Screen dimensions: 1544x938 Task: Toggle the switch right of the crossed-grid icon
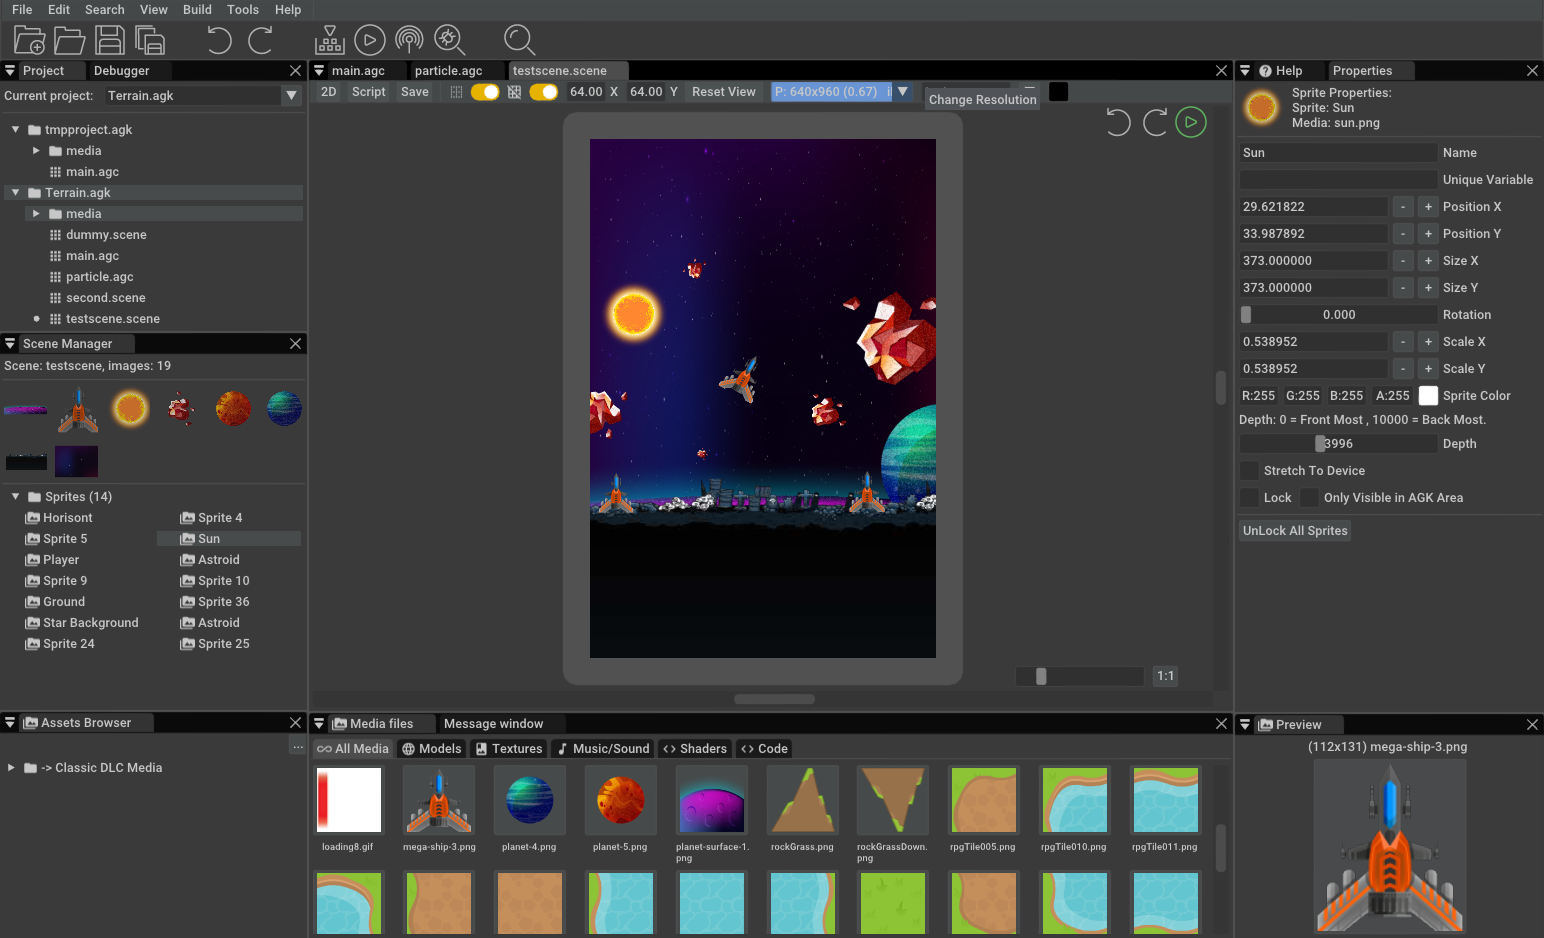pyautogui.click(x=544, y=92)
